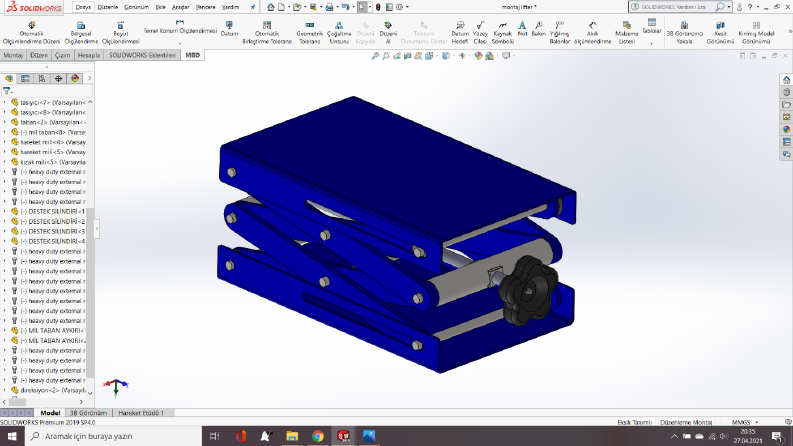
Task: Switch to 3B Görünüm bottom tab
Action: tap(89, 413)
